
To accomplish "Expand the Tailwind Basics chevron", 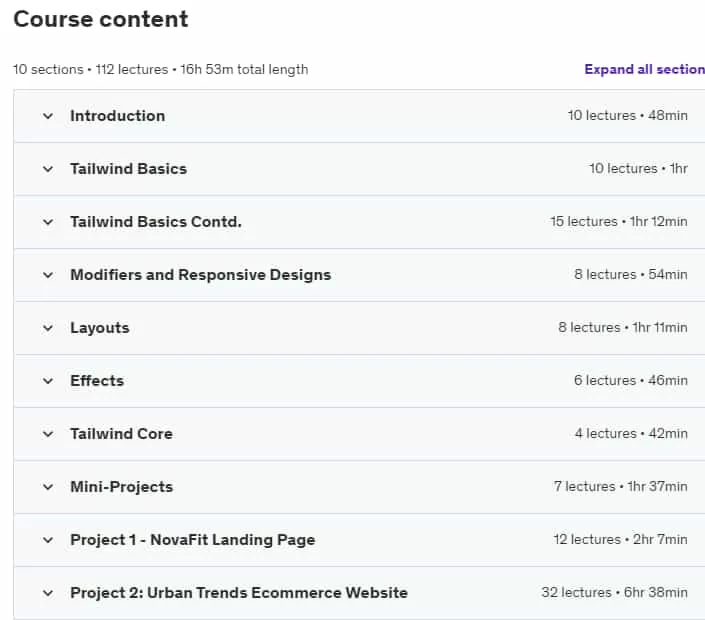I will 48,169.
